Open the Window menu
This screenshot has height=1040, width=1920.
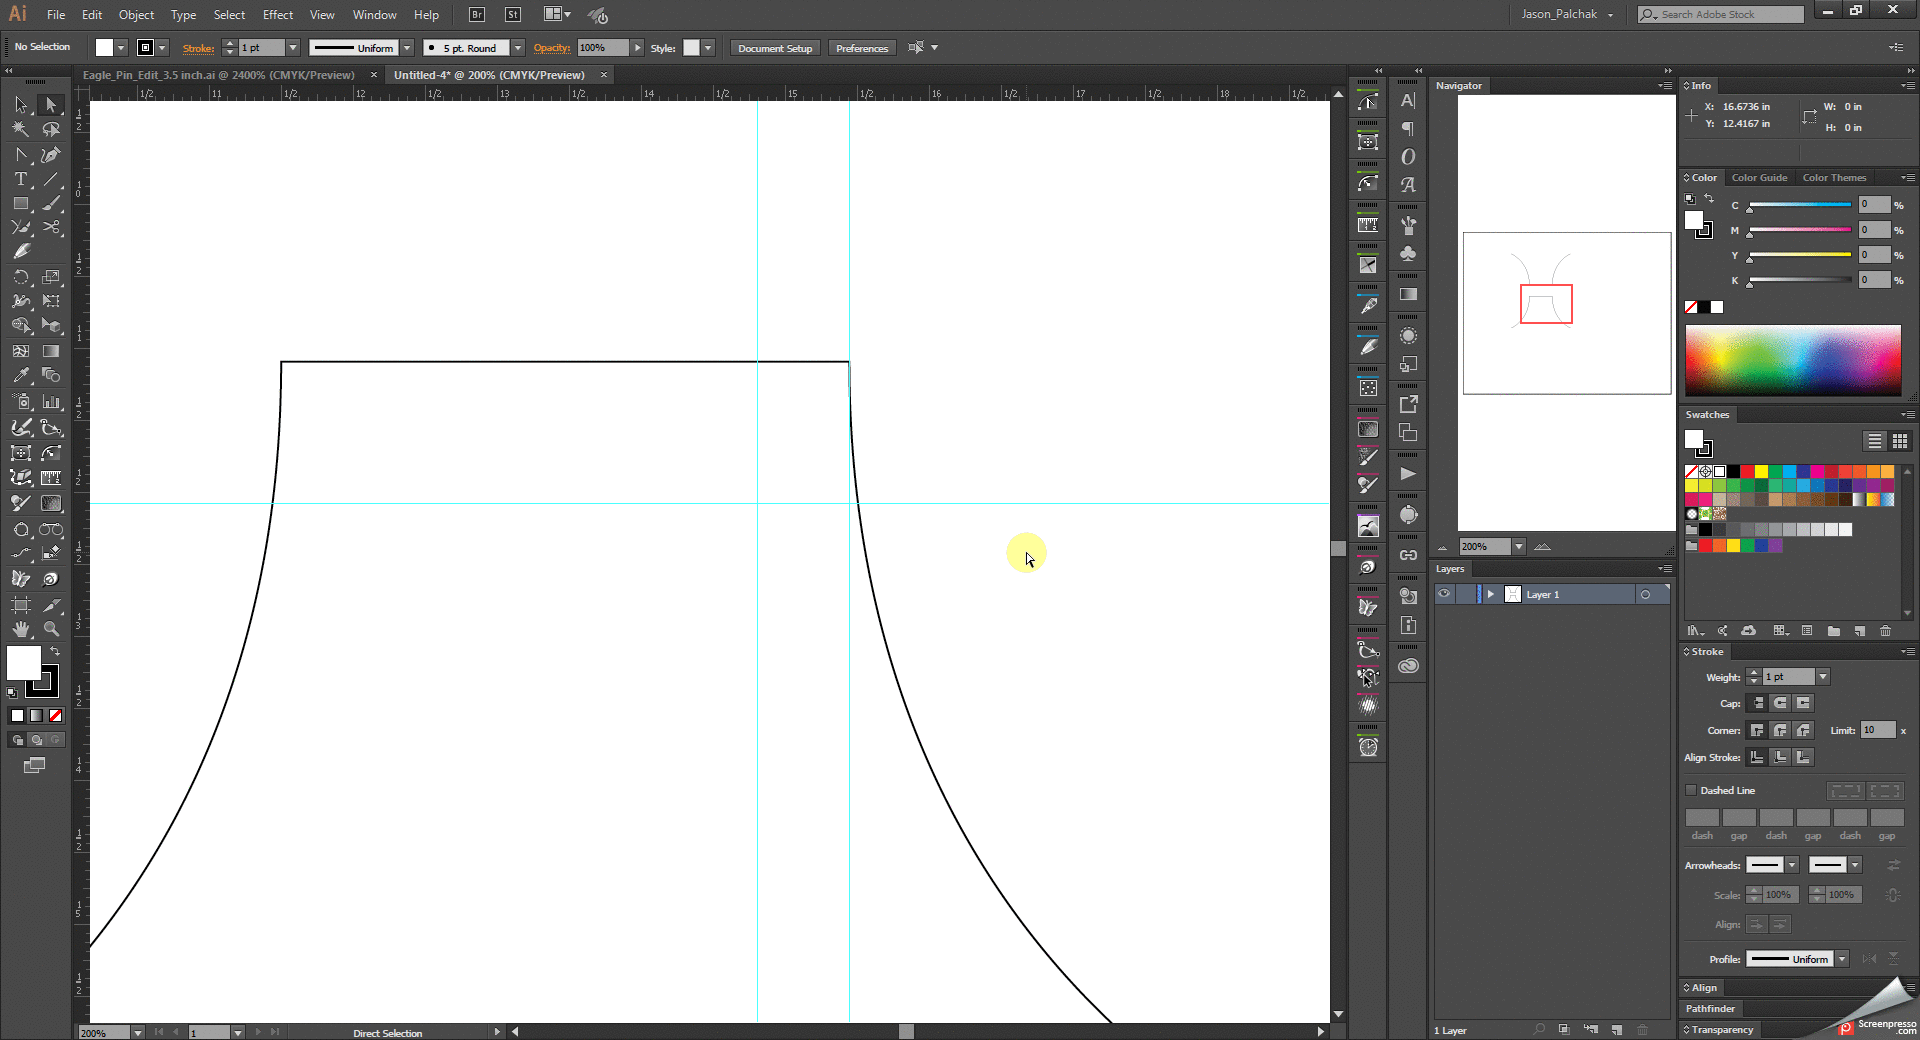point(374,14)
